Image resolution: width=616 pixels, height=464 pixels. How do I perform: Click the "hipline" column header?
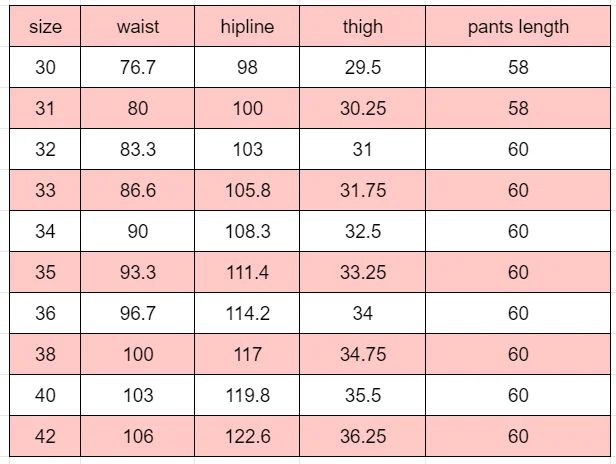[247, 27]
